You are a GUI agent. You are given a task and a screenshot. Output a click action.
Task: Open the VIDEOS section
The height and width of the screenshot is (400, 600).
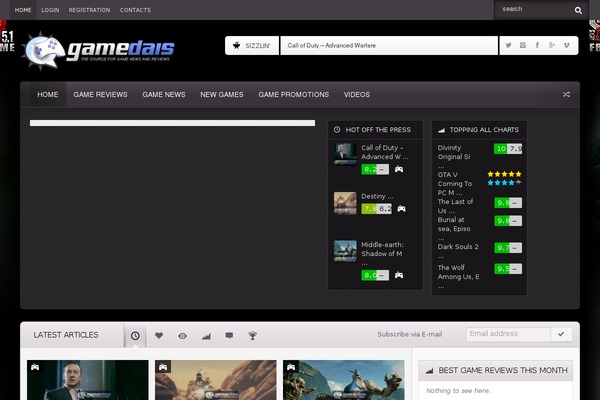tap(357, 95)
